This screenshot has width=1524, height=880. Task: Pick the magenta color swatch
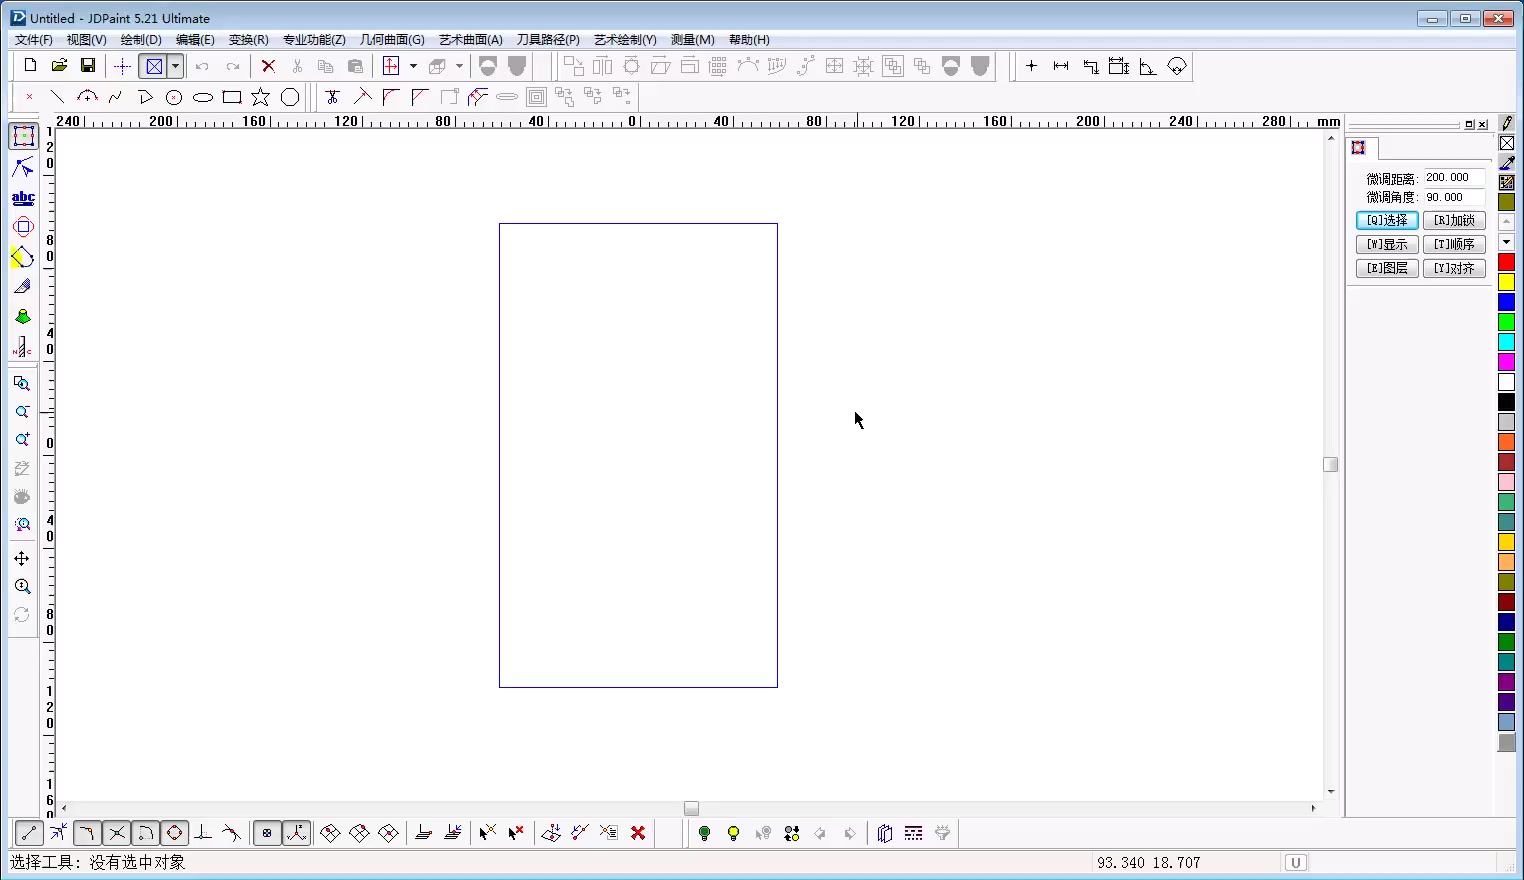pos(1507,362)
